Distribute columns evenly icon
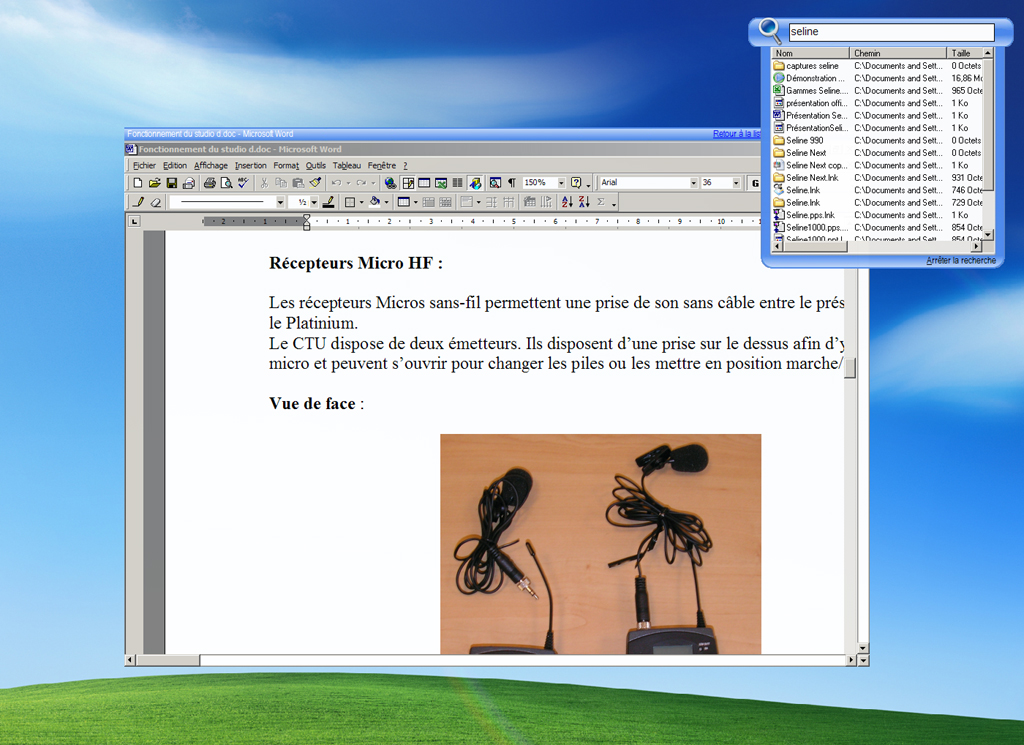 [x=508, y=202]
